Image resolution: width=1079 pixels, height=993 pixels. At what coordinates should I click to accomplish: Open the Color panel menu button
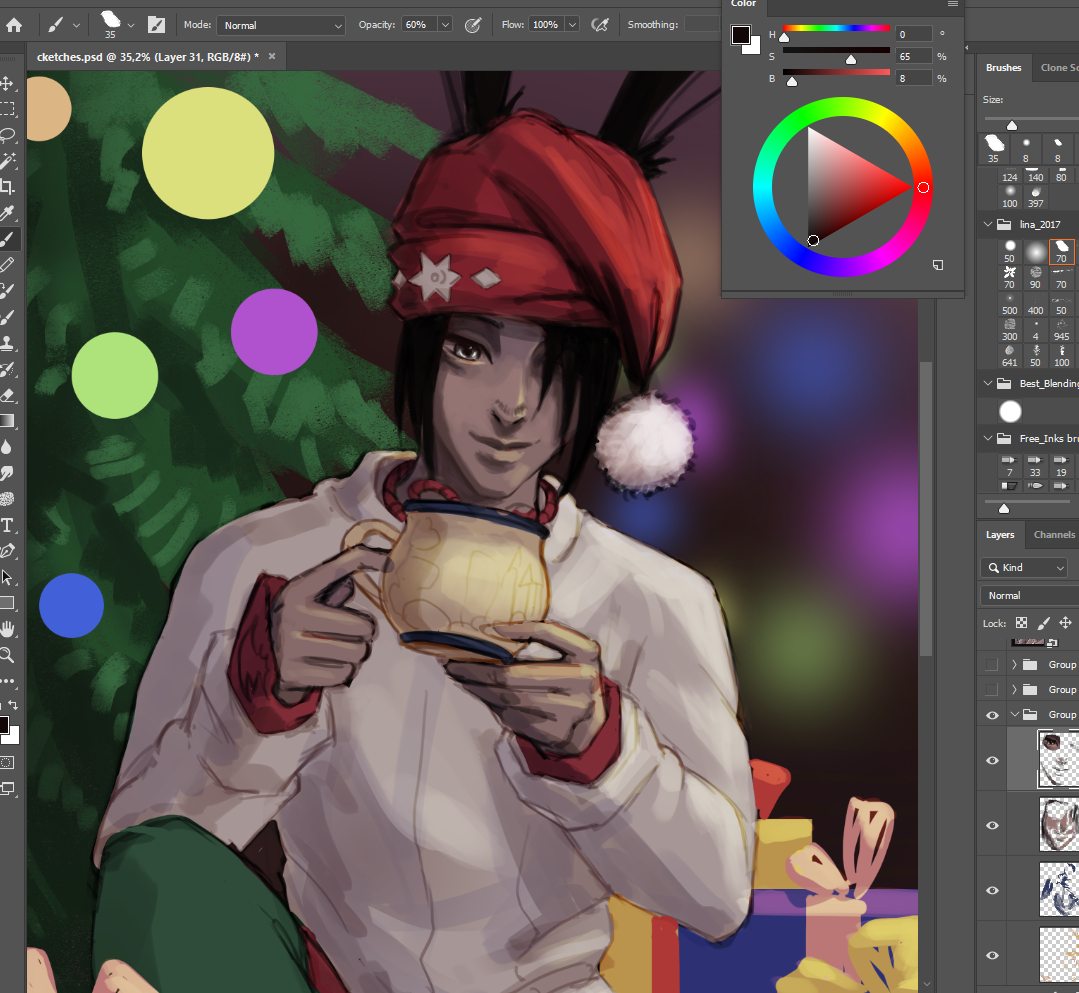coord(952,5)
